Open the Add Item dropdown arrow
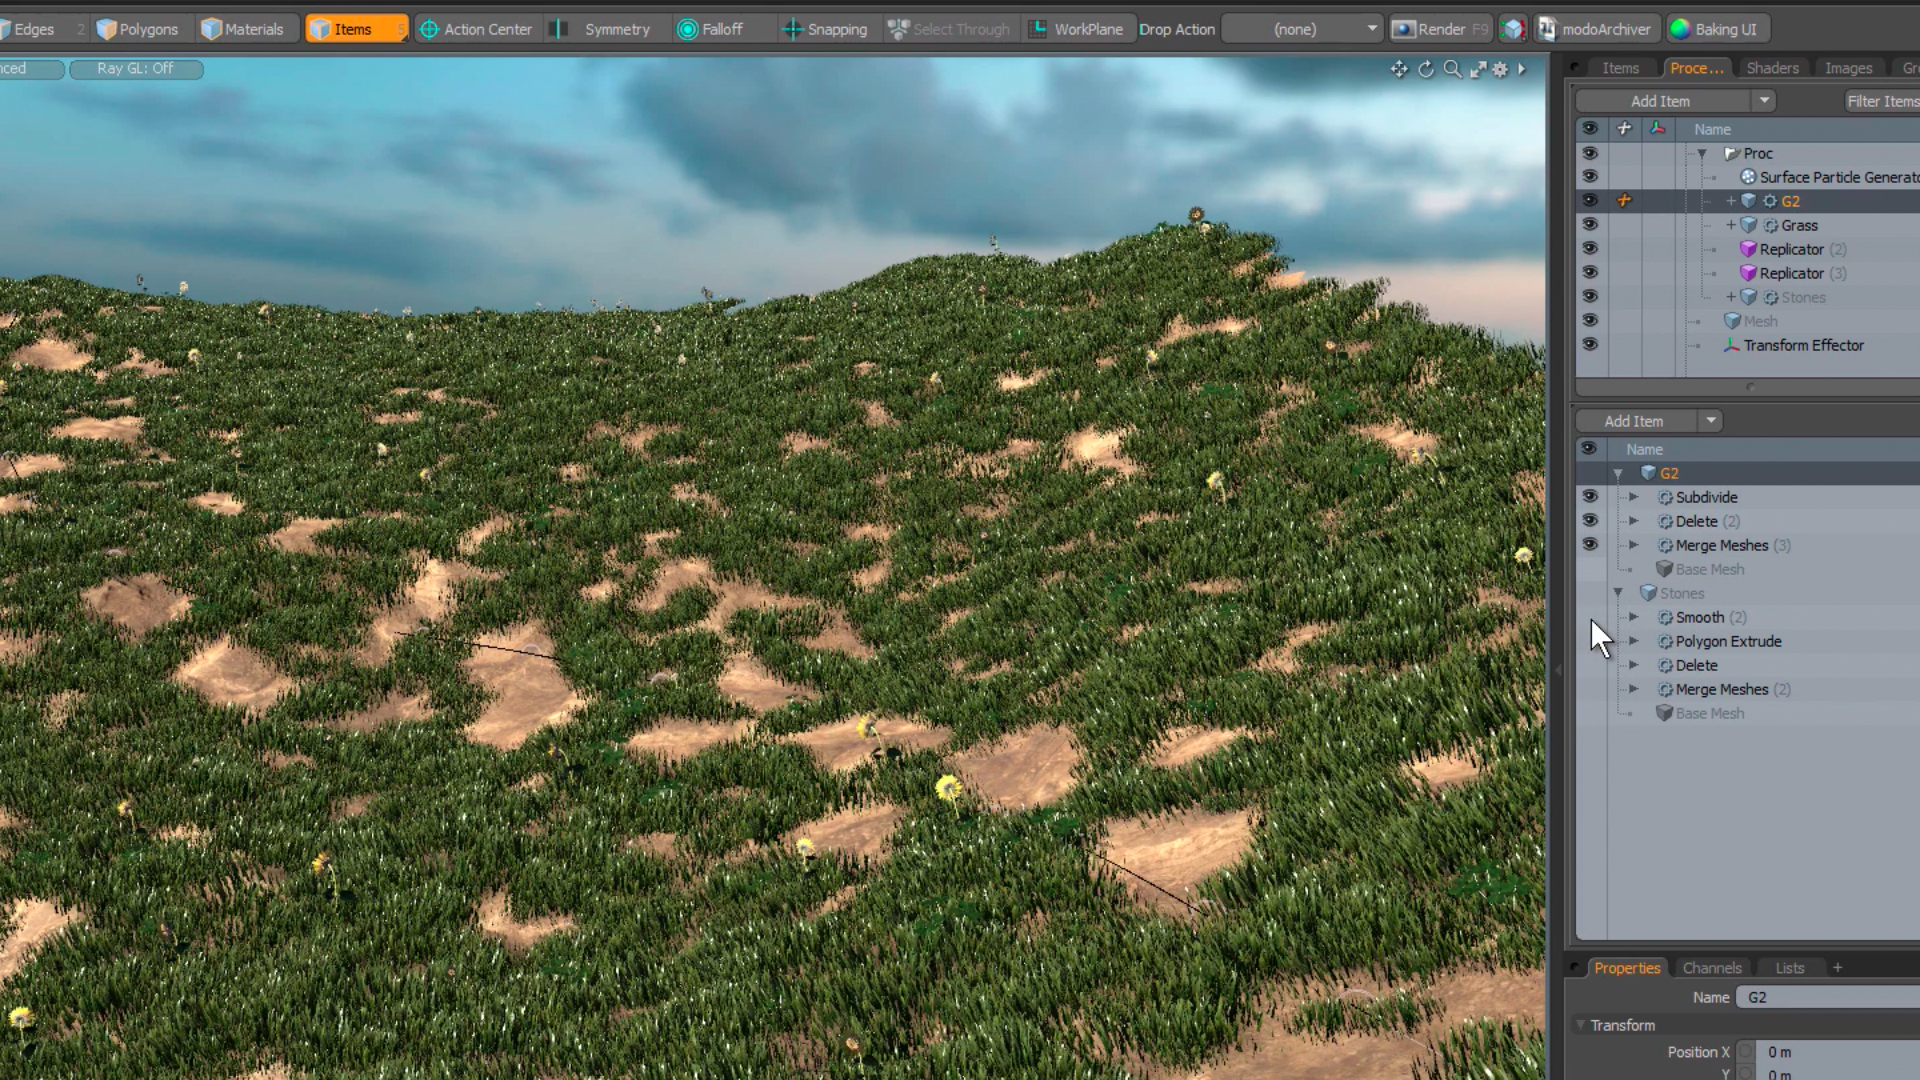 [x=1765, y=100]
